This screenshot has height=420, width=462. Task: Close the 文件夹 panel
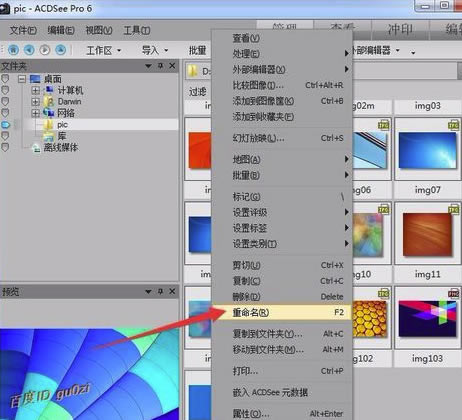(x=172, y=66)
